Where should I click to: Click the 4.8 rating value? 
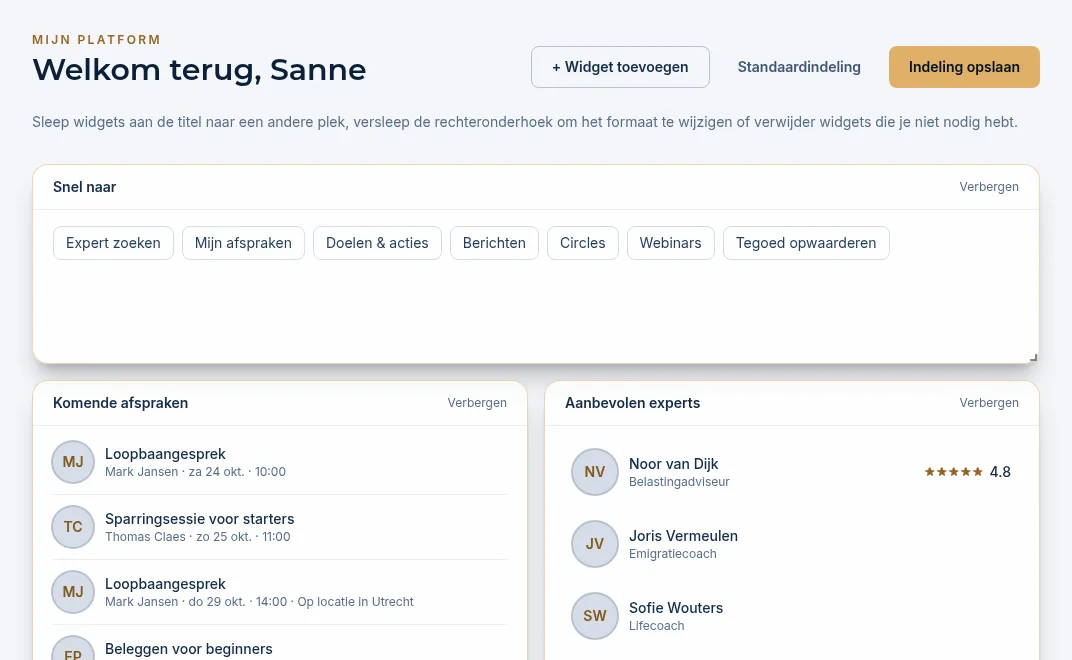(x=1000, y=472)
